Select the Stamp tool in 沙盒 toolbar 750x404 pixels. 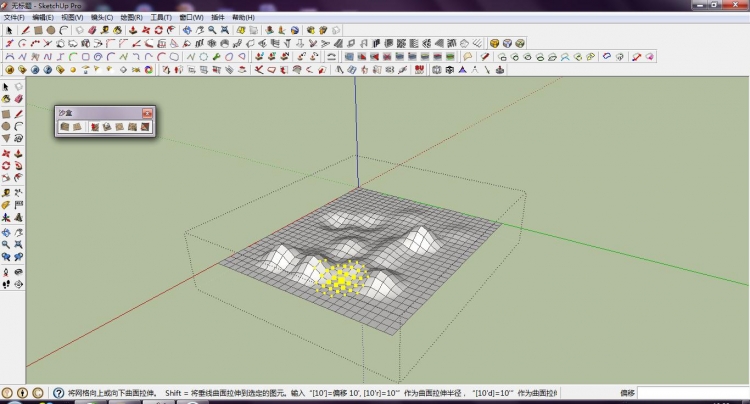(x=107, y=127)
